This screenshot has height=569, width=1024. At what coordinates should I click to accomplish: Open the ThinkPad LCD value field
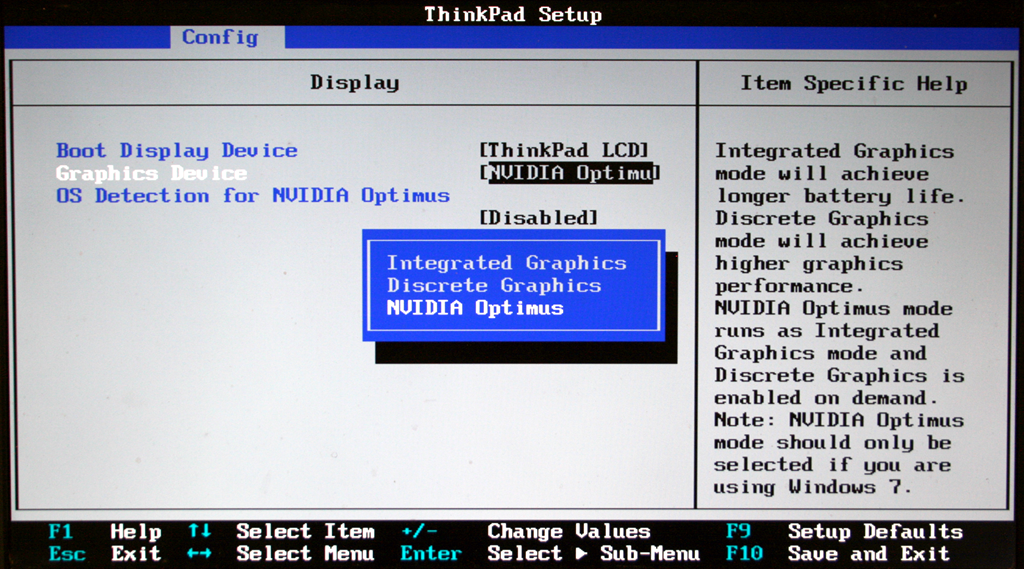click(564, 150)
